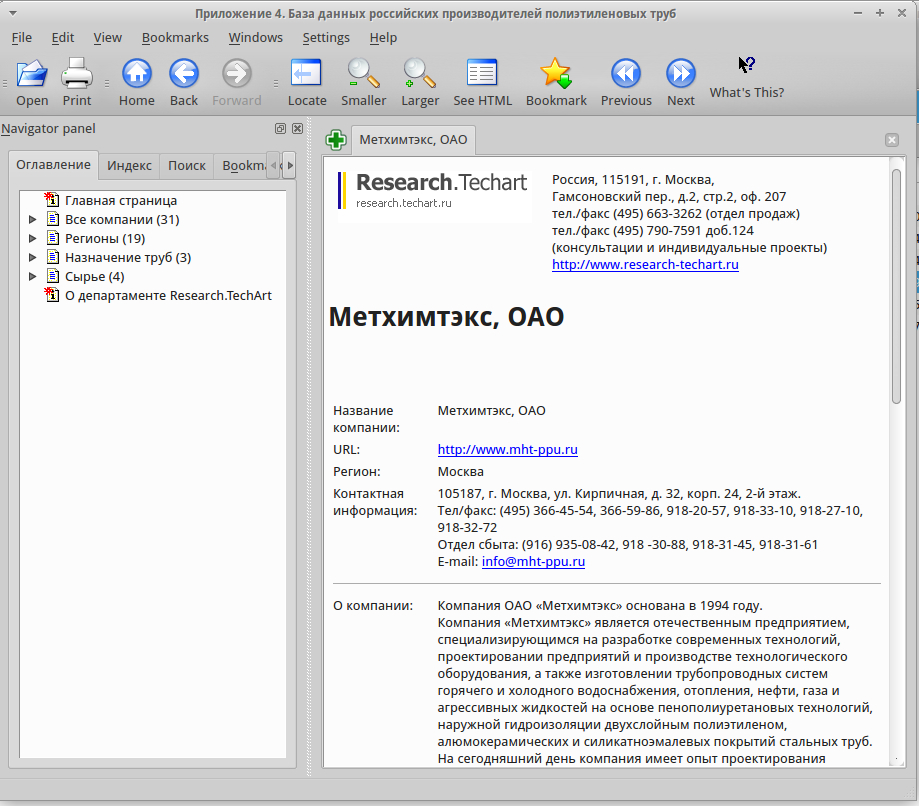Switch to the Индекс tab
Screen dimensions: 919x806
click(129, 166)
